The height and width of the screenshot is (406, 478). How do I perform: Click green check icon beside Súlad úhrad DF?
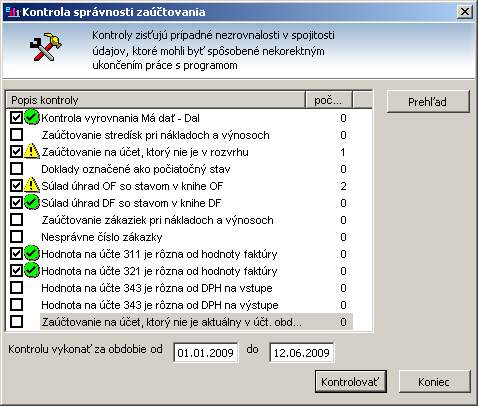(x=32, y=202)
